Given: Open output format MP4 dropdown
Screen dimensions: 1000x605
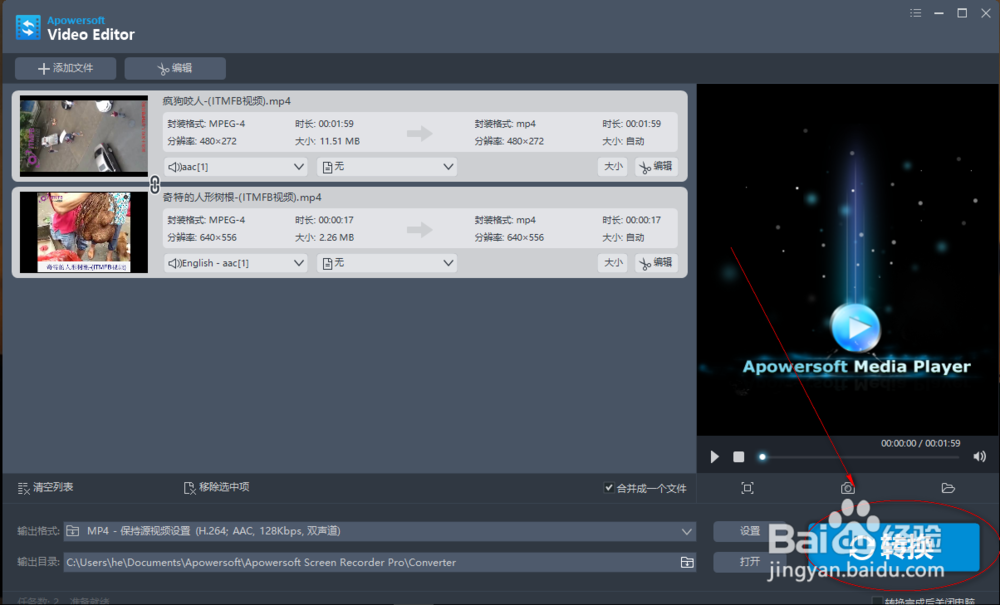Looking at the screenshot, I should (379, 531).
